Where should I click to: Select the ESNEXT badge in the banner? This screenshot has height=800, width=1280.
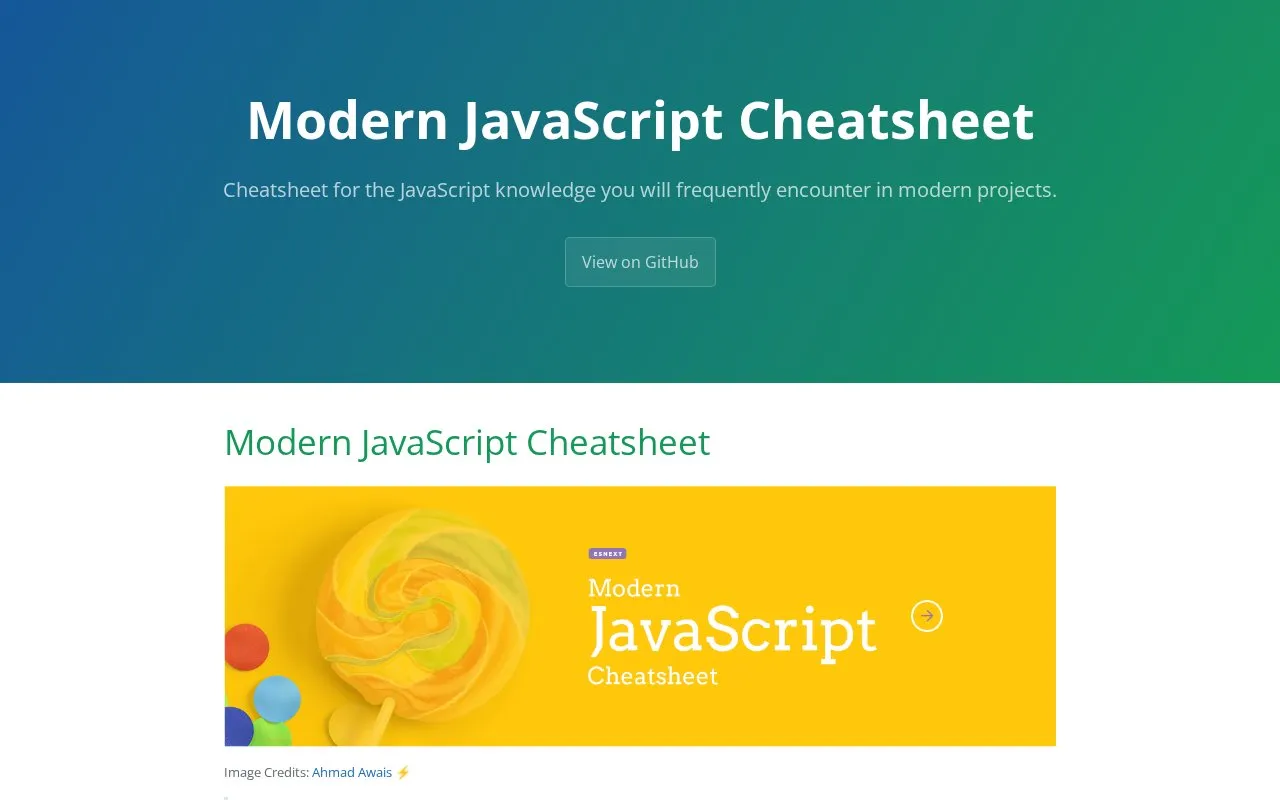pos(608,553)
